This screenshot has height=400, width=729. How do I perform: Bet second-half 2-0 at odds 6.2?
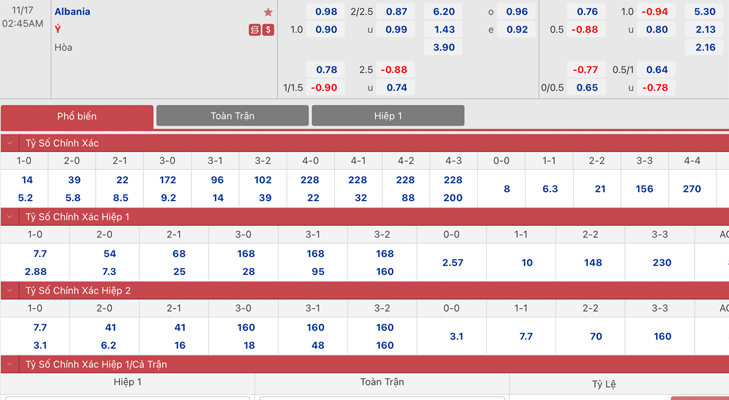108,346
